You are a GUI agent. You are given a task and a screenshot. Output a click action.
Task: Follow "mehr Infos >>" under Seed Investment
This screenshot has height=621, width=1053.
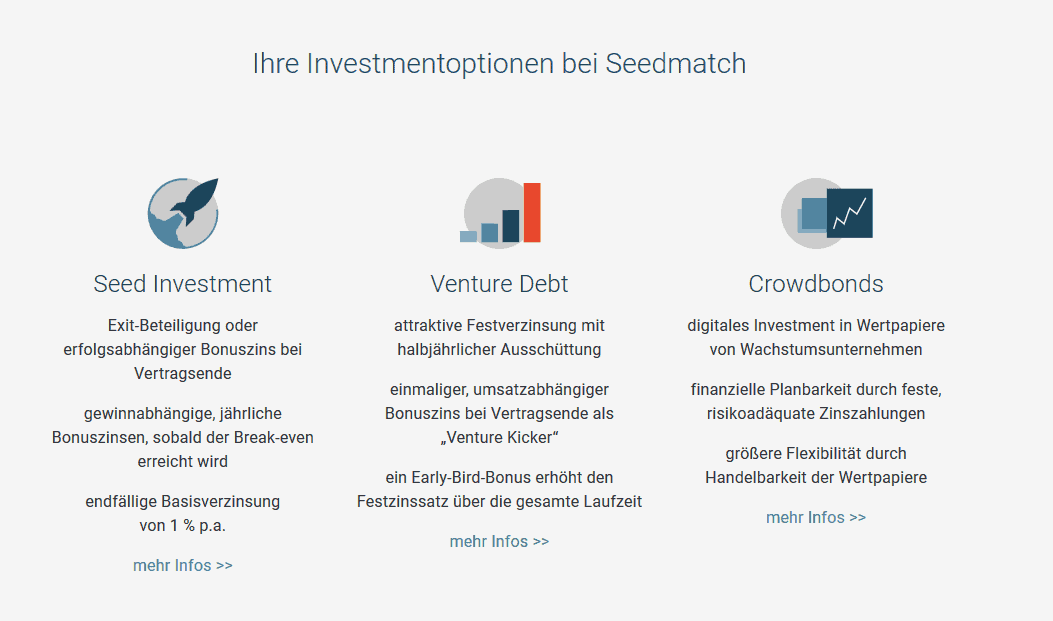183,565
